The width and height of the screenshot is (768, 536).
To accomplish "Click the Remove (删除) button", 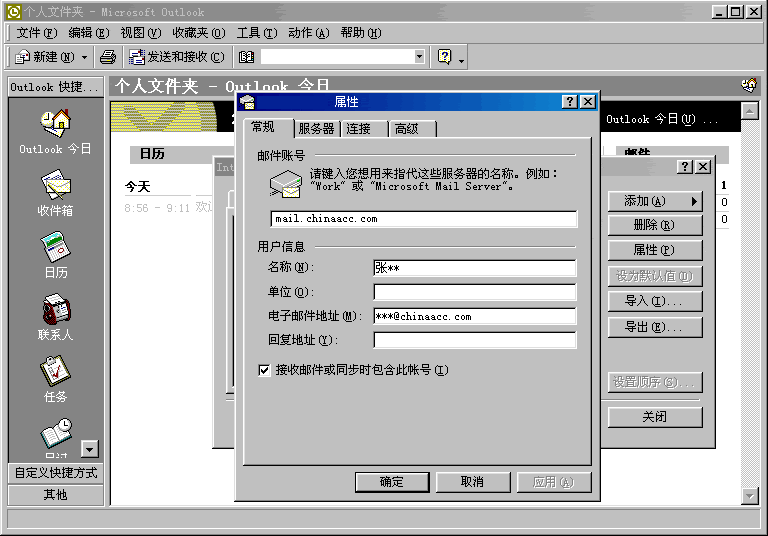I will click(655, 225).
